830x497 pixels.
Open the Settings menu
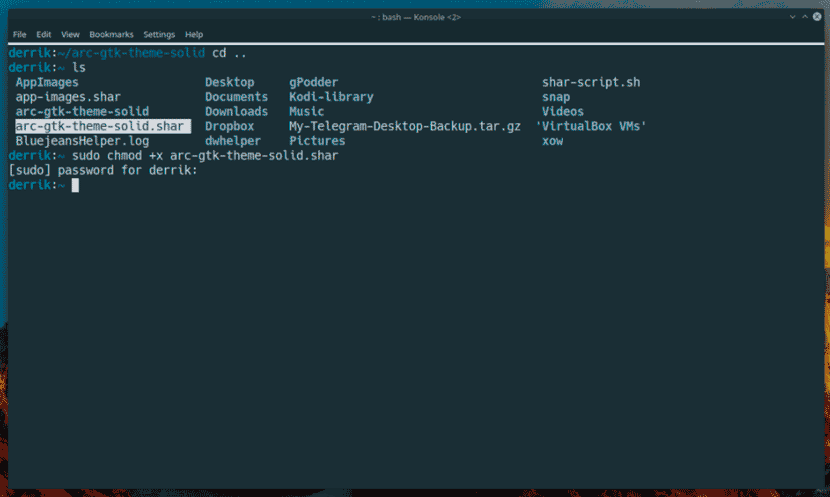(x=158, y=34)
